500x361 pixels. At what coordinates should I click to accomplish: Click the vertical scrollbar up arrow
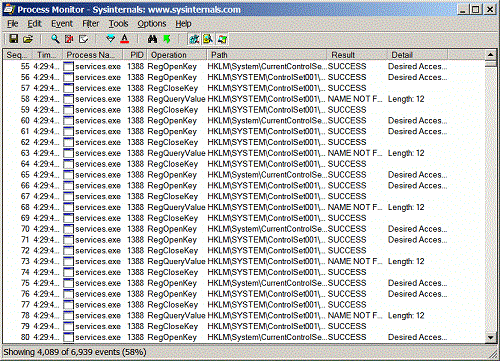(x=490, y=55)
